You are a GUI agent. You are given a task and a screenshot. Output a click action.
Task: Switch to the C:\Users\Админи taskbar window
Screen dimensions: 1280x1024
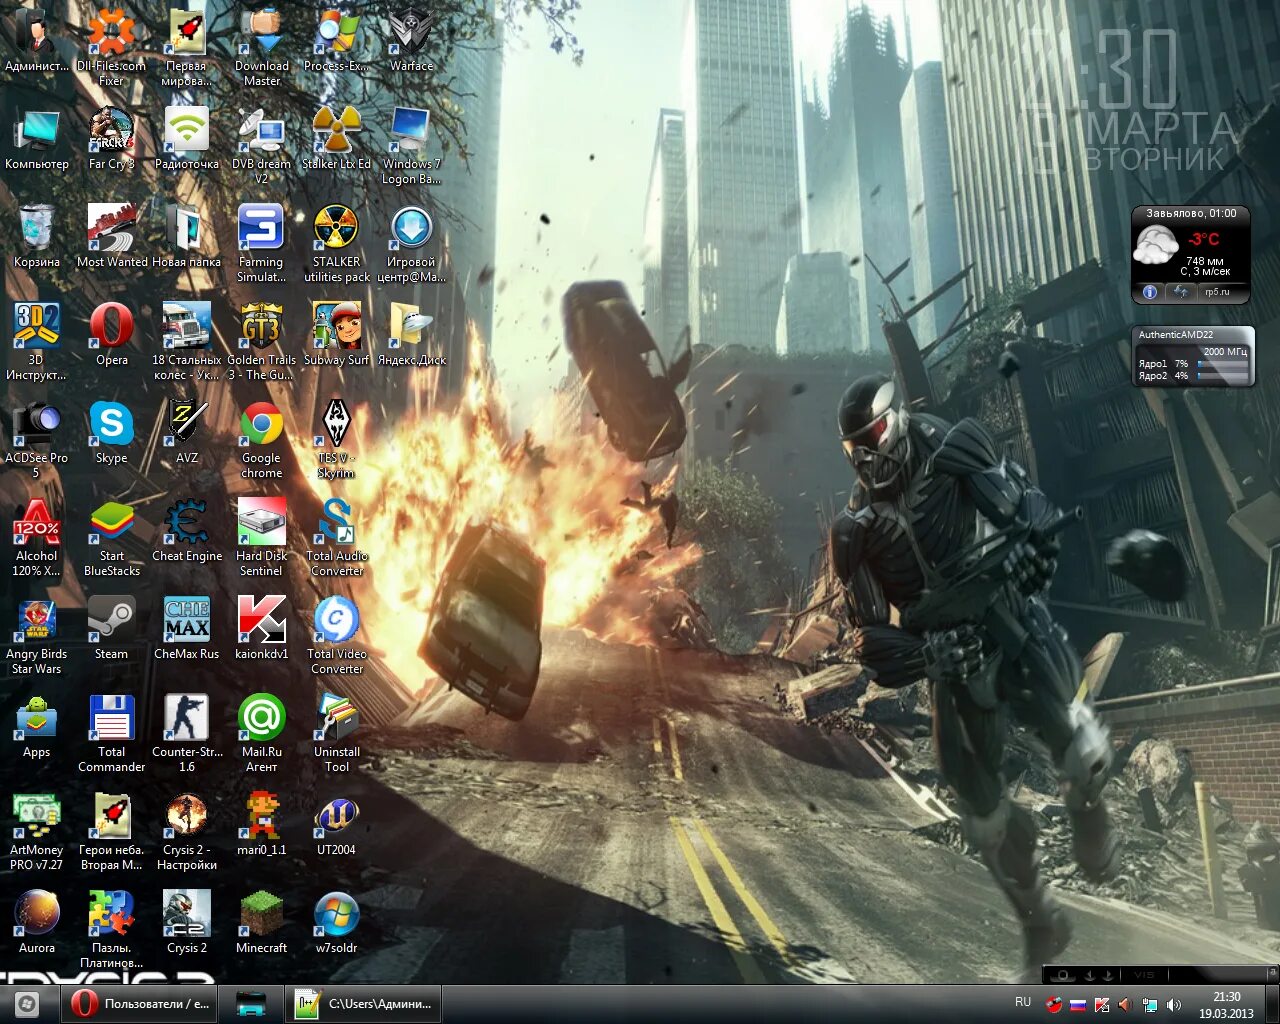pos(364,1003)
